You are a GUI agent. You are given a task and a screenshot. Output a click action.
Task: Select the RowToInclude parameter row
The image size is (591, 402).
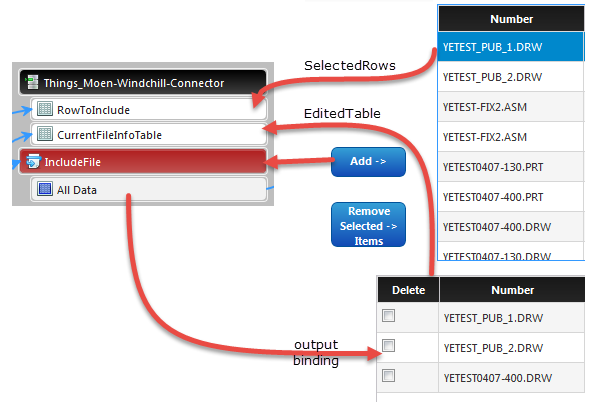(149, 109)
